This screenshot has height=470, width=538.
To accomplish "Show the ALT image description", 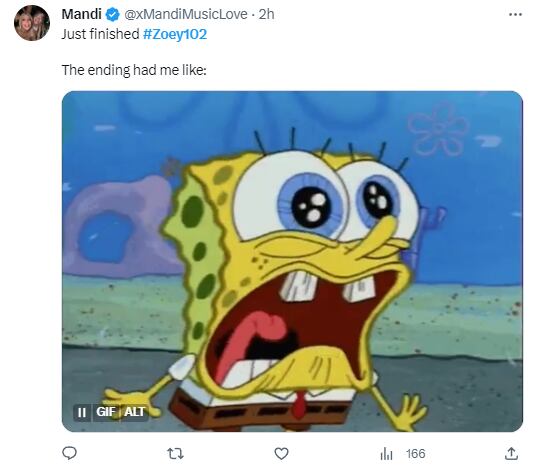I will coord(134,412).
